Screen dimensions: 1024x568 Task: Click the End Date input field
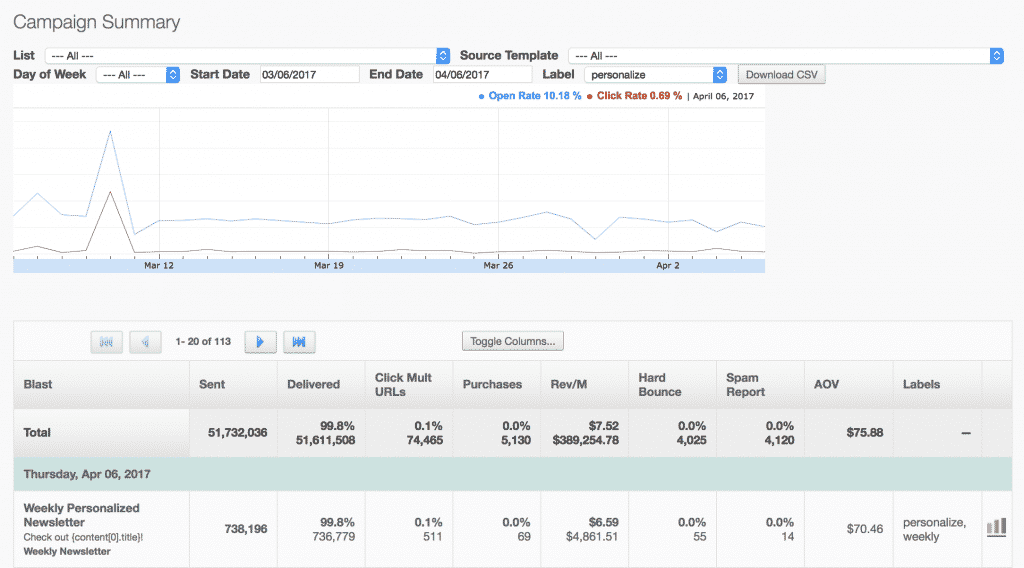coord(482,75)
